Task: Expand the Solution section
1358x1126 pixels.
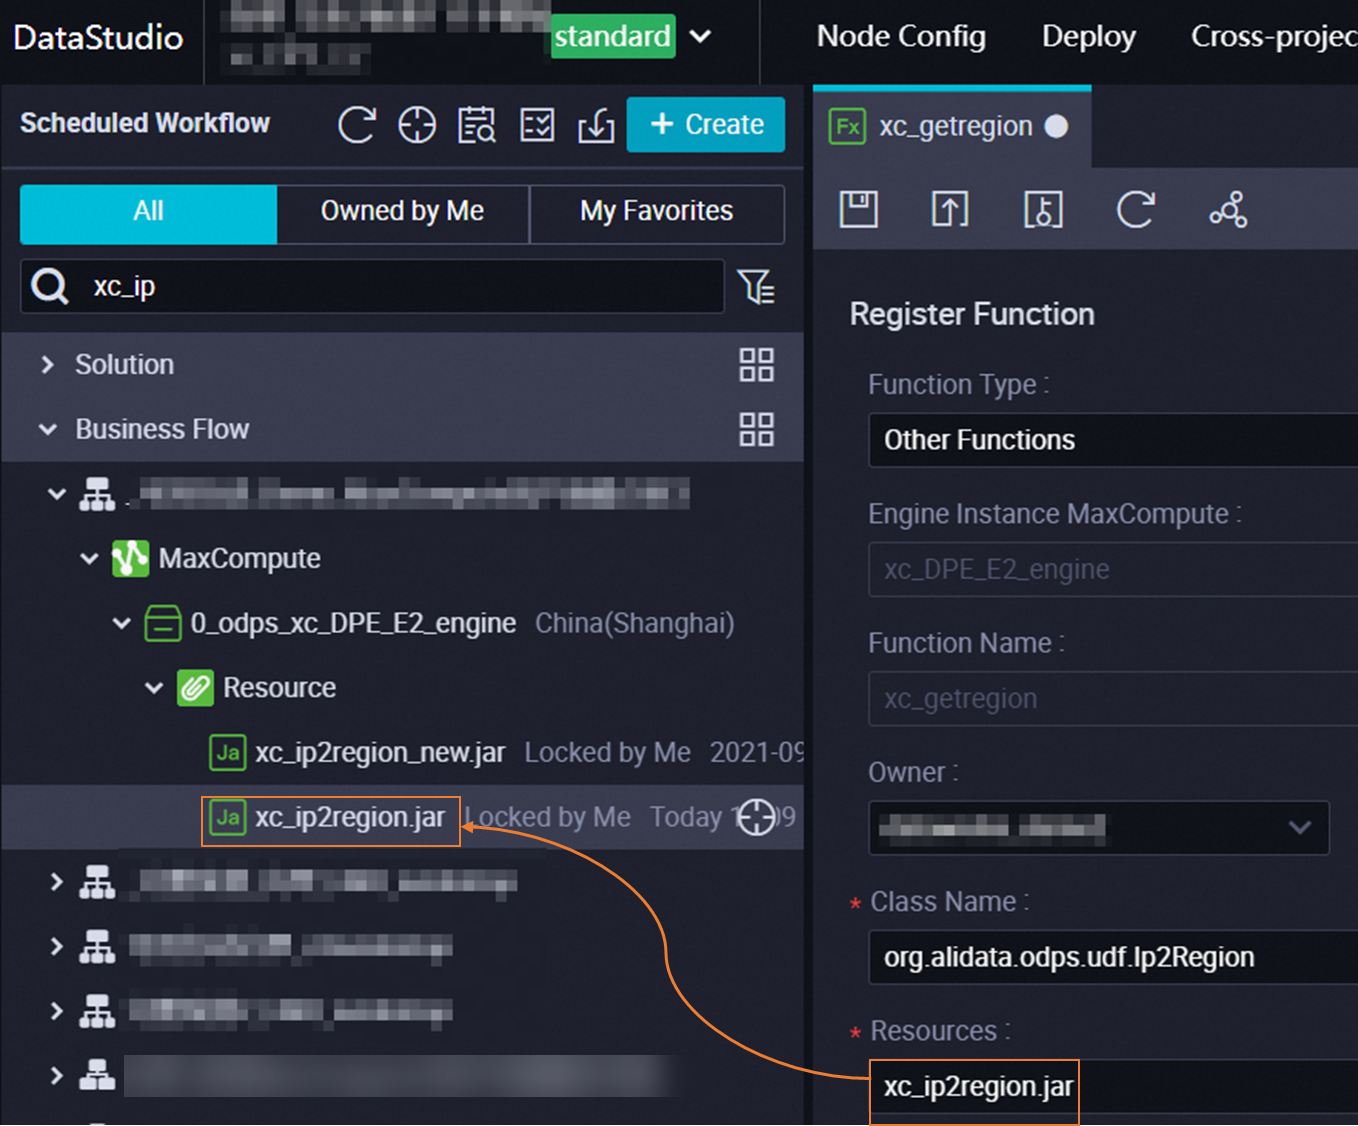Action: pyautogui.click(x=47, y=365)
